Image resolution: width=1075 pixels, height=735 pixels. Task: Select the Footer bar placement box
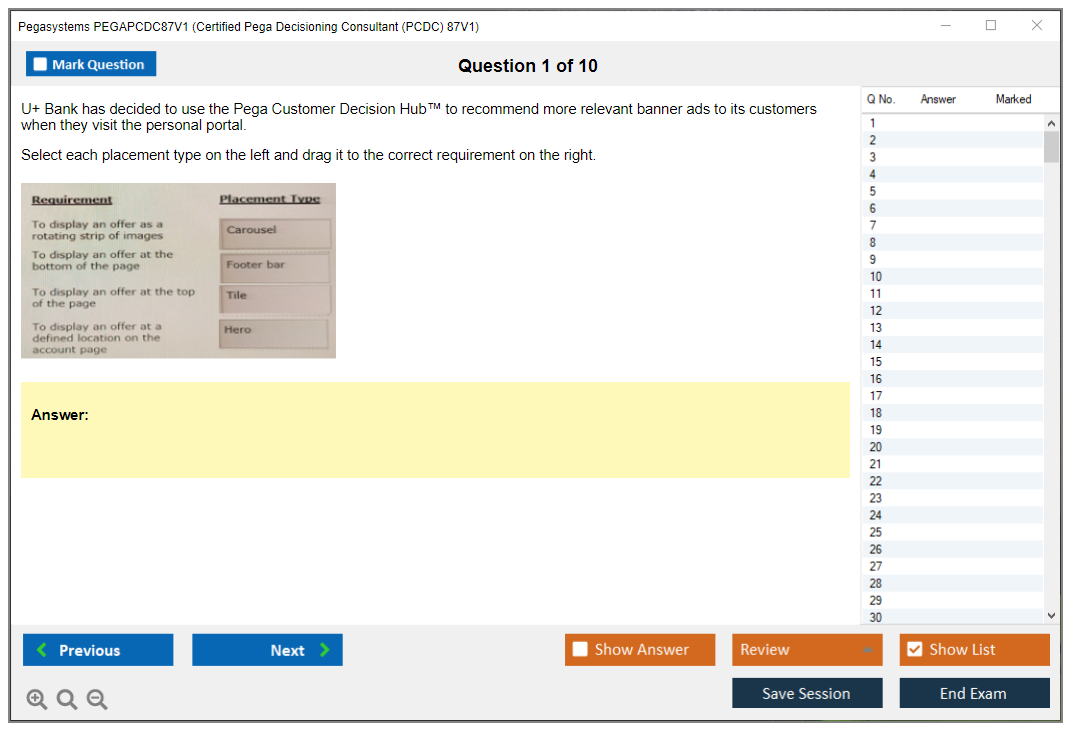click(275, 266)
